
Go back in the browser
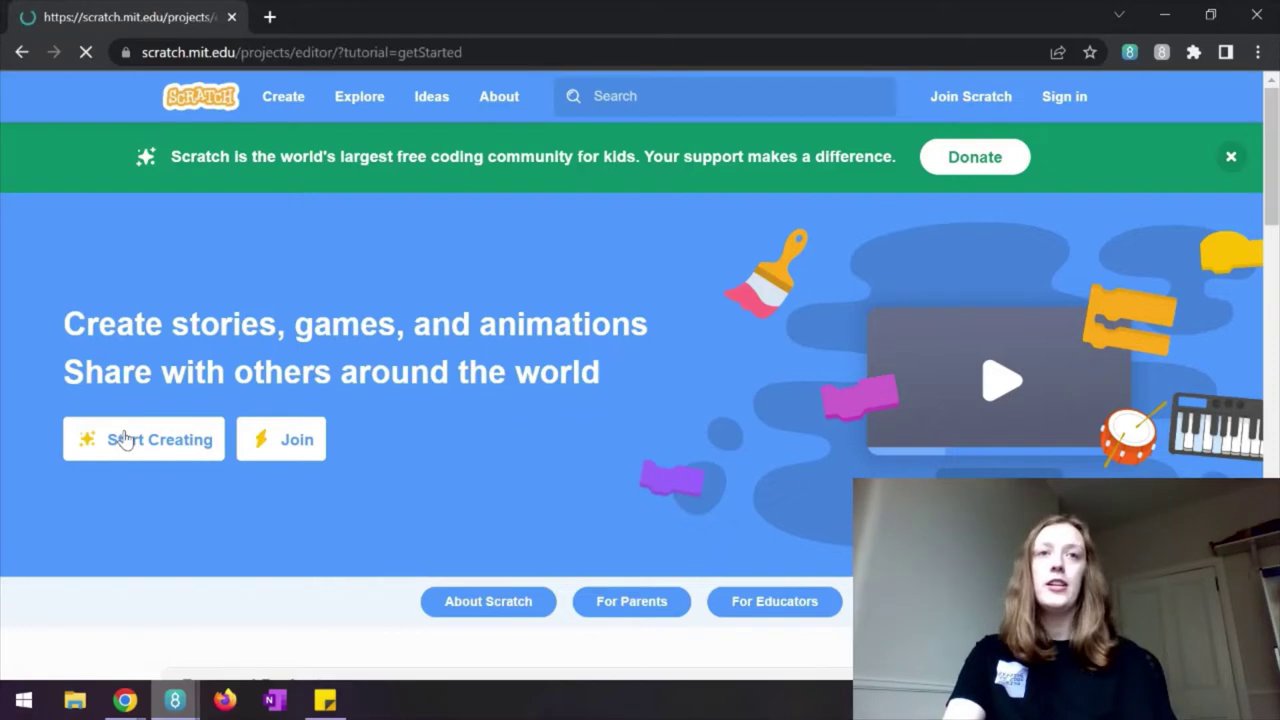click(22, 52)
